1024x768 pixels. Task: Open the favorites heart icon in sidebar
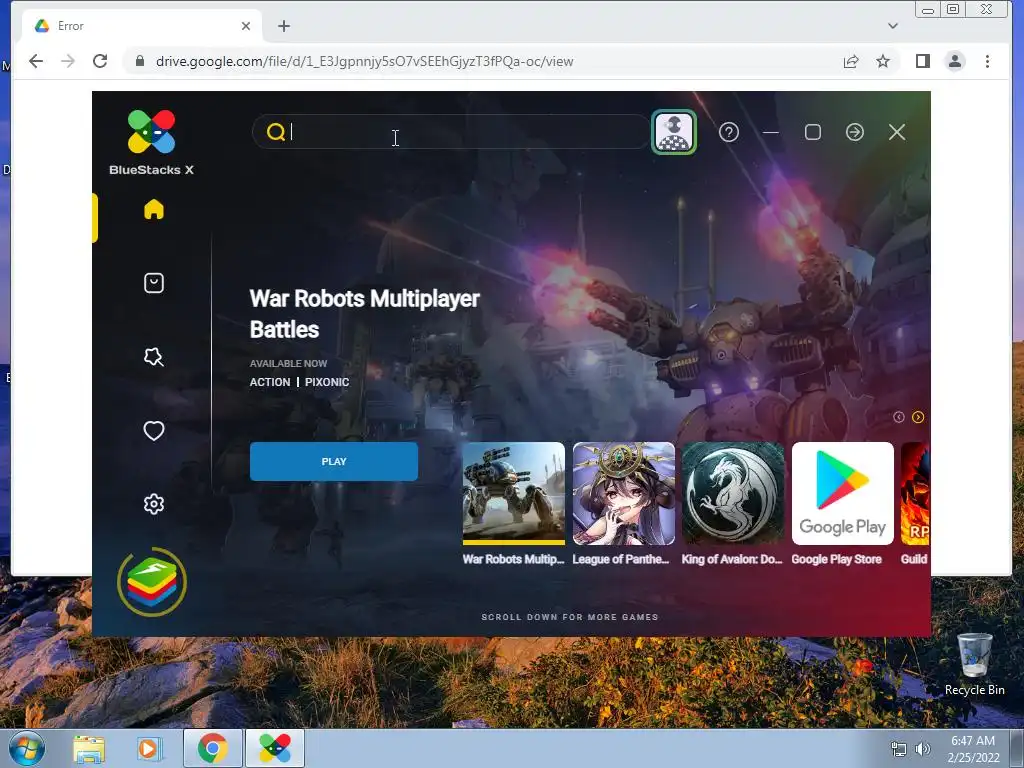[153, 431]
